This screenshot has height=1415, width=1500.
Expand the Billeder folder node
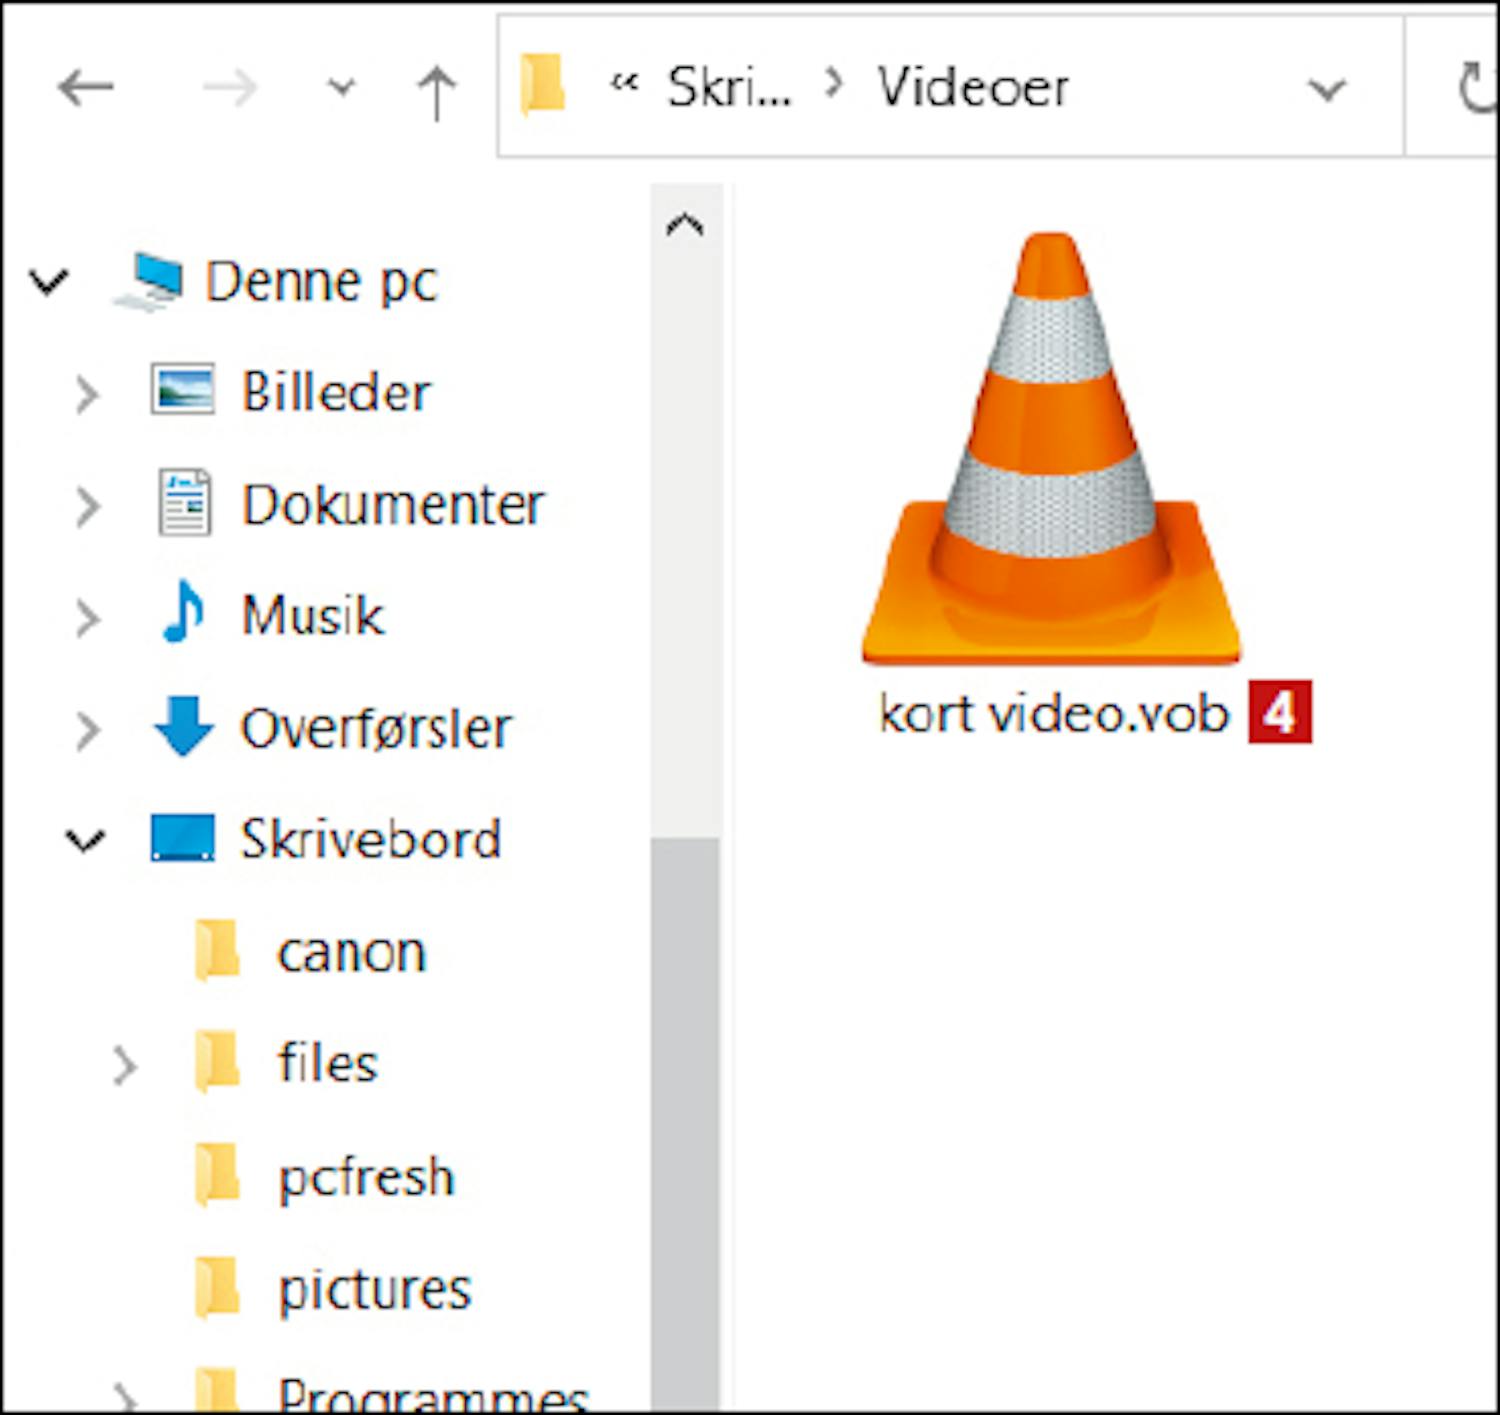coord(87,394)
